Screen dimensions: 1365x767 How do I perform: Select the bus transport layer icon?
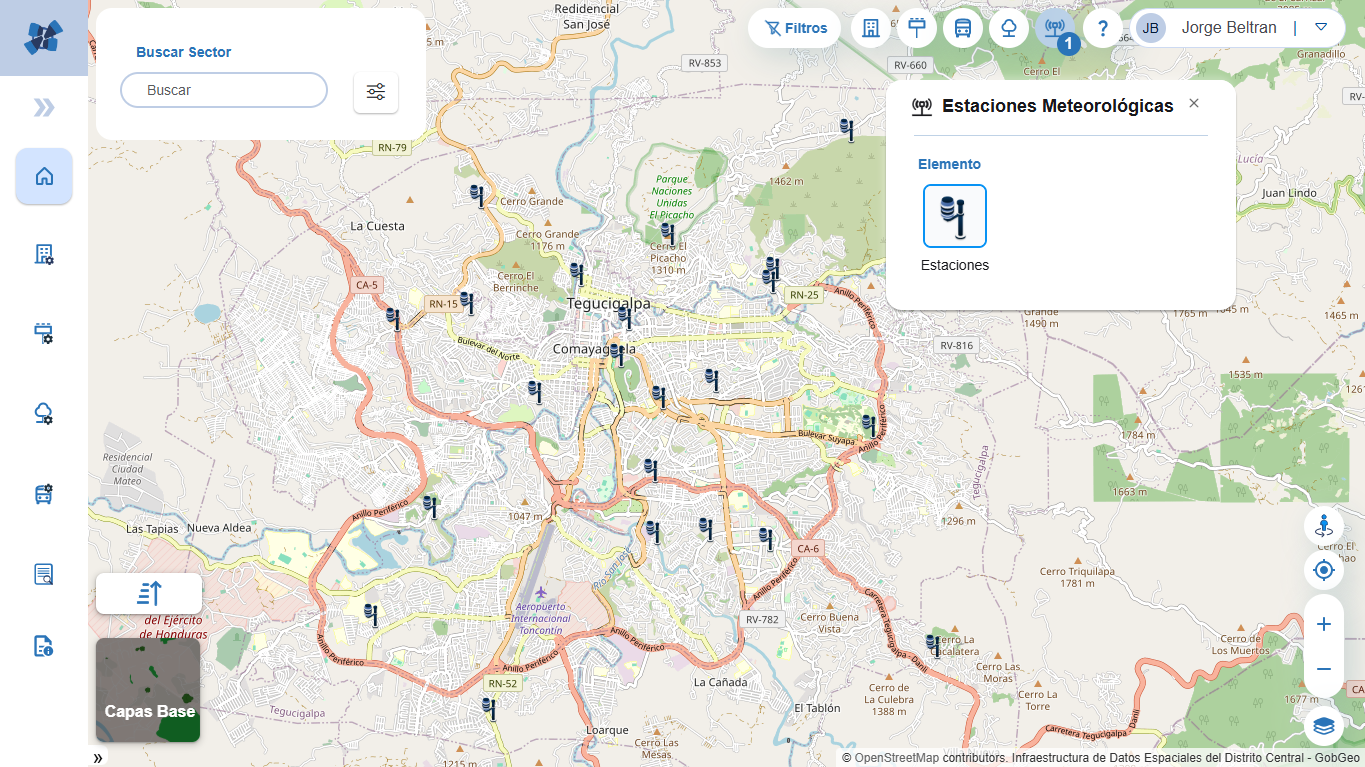click(962, 28)
